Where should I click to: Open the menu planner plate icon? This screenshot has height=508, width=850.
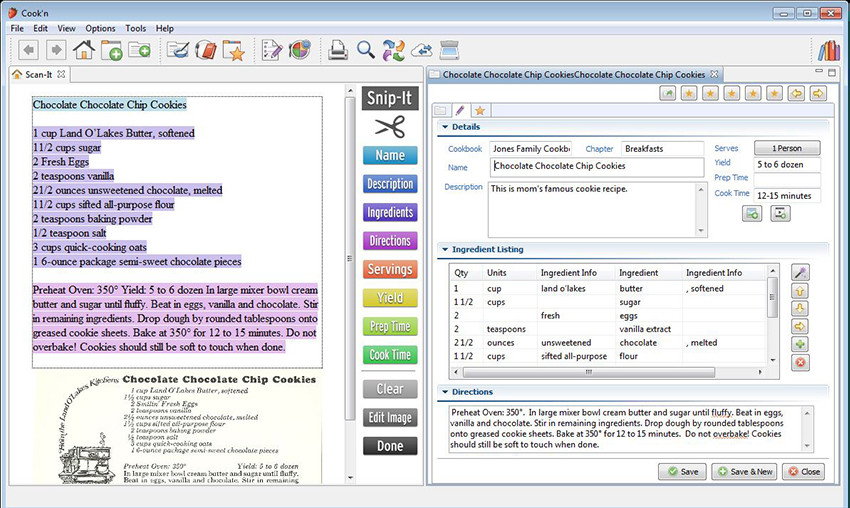(205, 50)
